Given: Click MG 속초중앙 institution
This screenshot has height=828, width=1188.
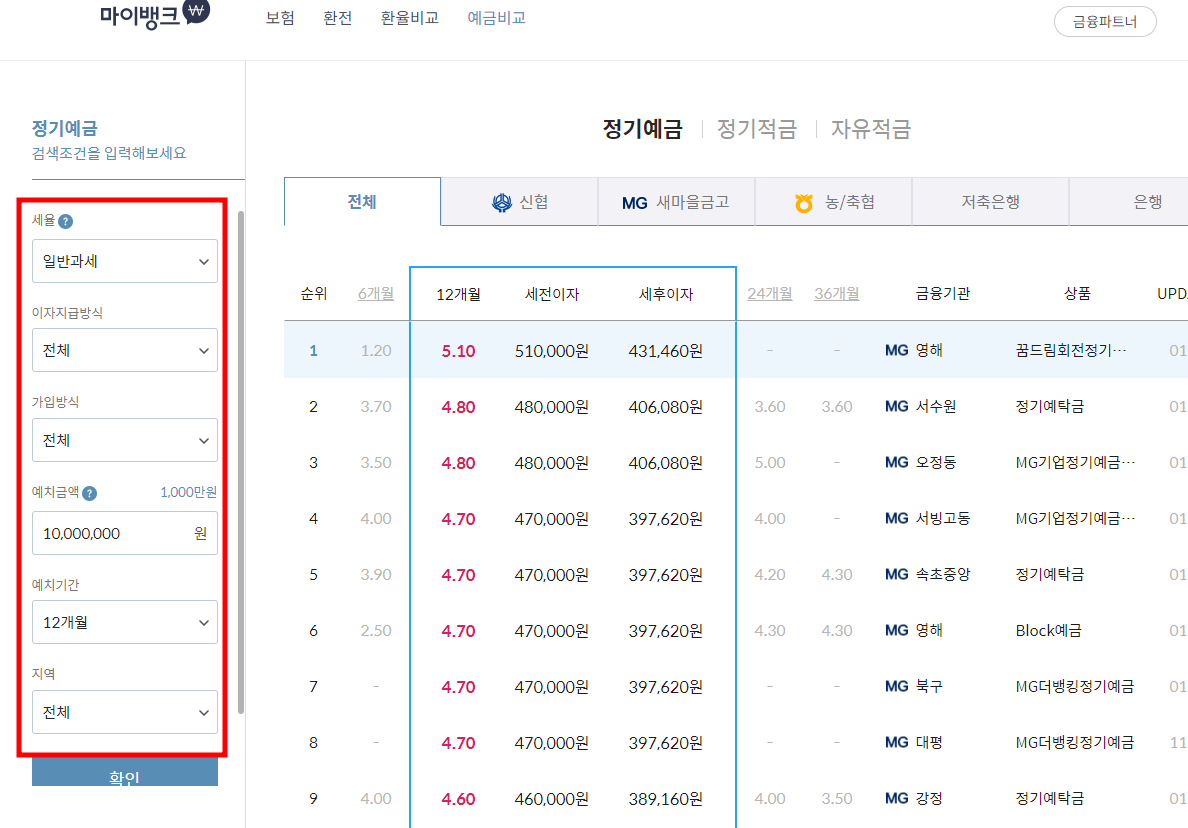Looking at the screenshot, I should pos(927,575).
